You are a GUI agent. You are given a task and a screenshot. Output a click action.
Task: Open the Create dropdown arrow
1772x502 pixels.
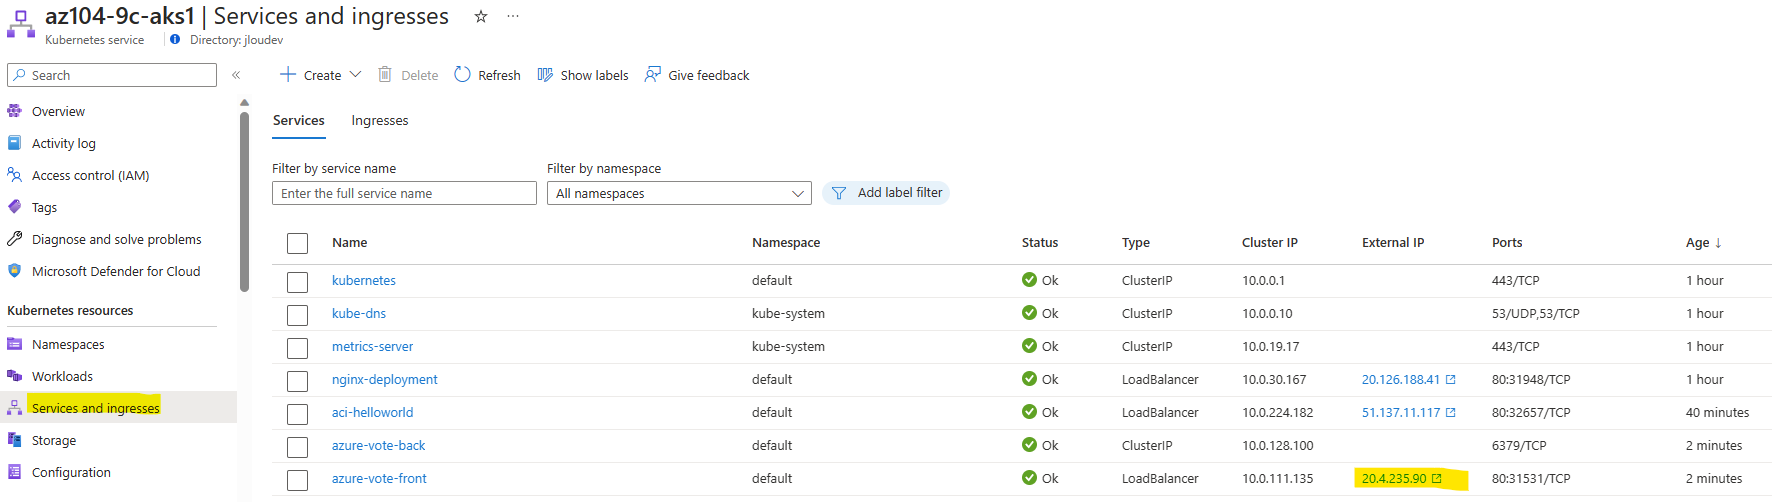click(355, 74)
